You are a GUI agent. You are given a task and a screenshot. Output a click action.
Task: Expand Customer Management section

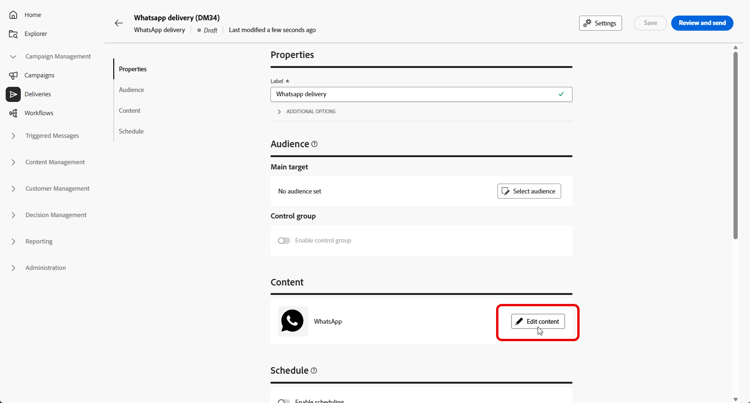point(13,189)
